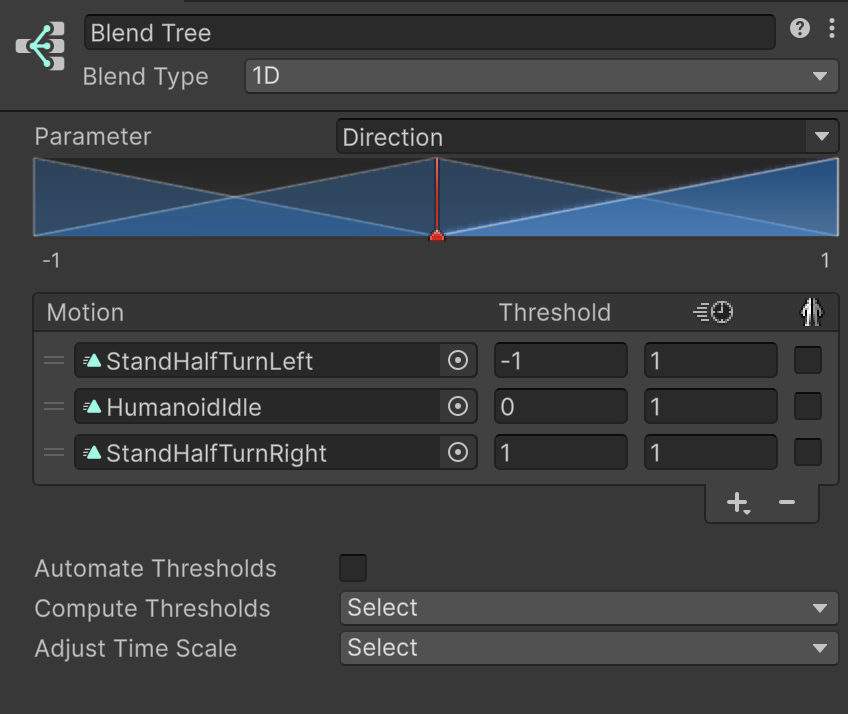Click the Adjust Time Scale label
Image resolution: width=848 pixels, height=714 pixels.
[x=136, y=649]
